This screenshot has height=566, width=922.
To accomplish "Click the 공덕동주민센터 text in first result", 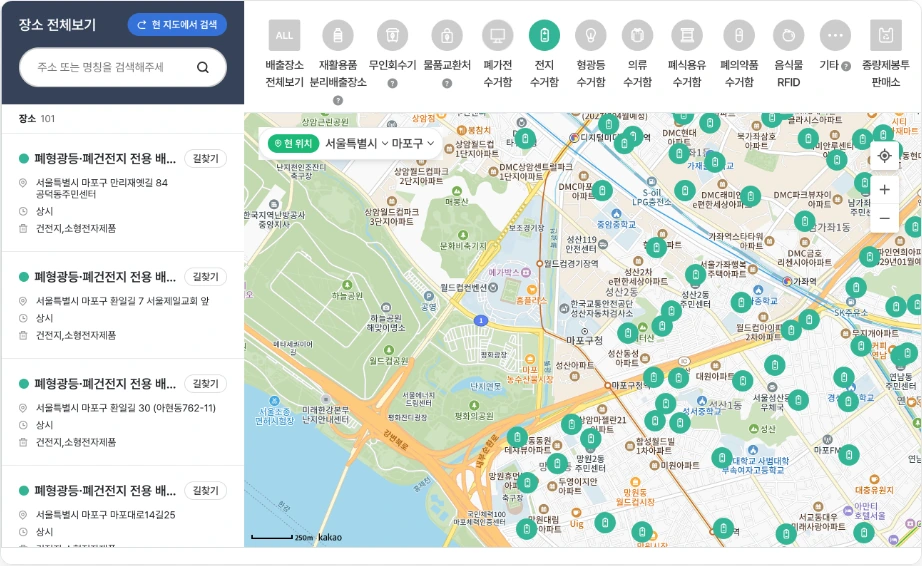I will point(66,194).
